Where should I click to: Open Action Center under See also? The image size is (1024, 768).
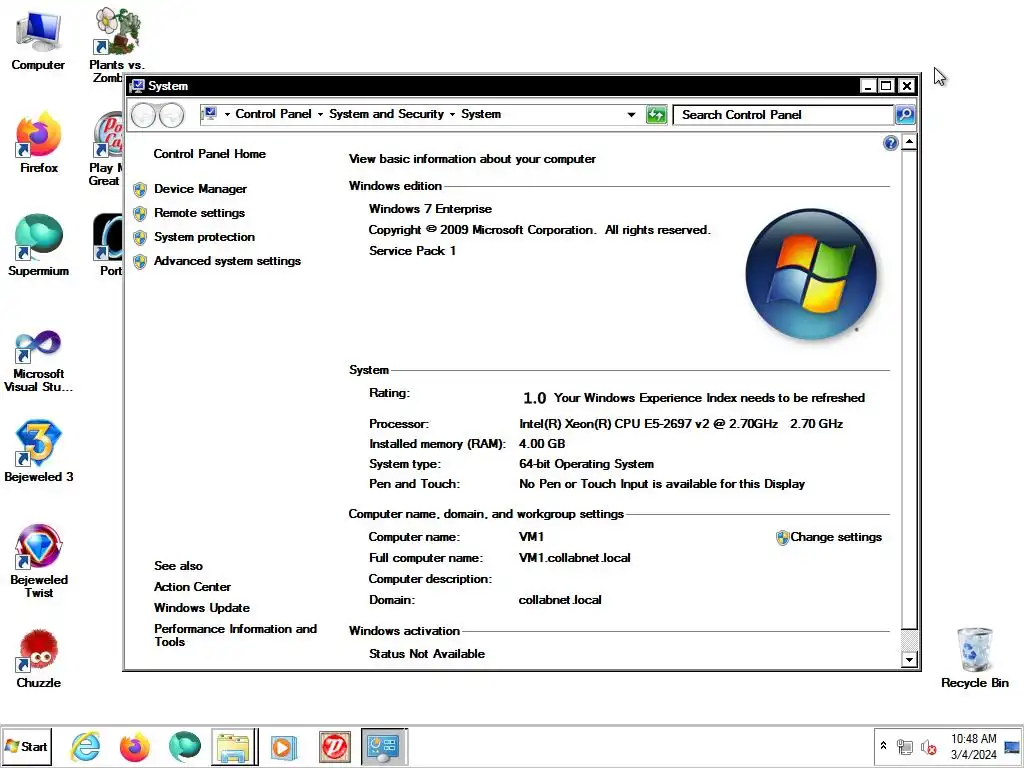point(192,586)
